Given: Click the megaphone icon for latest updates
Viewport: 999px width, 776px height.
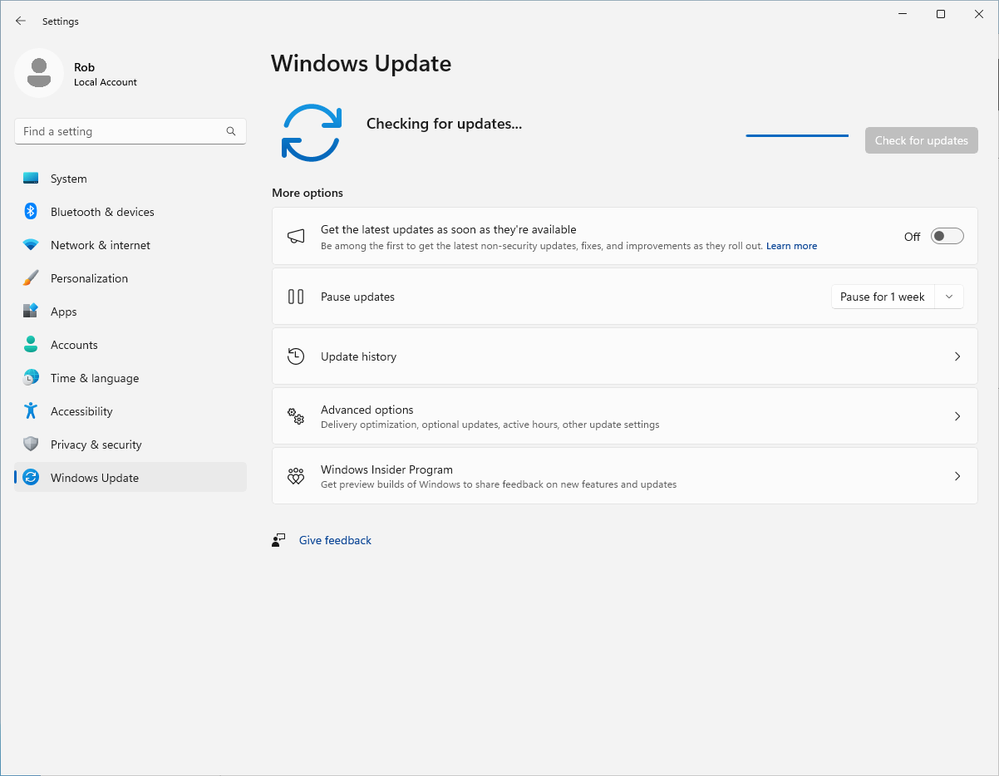Looking at the screenshot, I should (296, 236).
